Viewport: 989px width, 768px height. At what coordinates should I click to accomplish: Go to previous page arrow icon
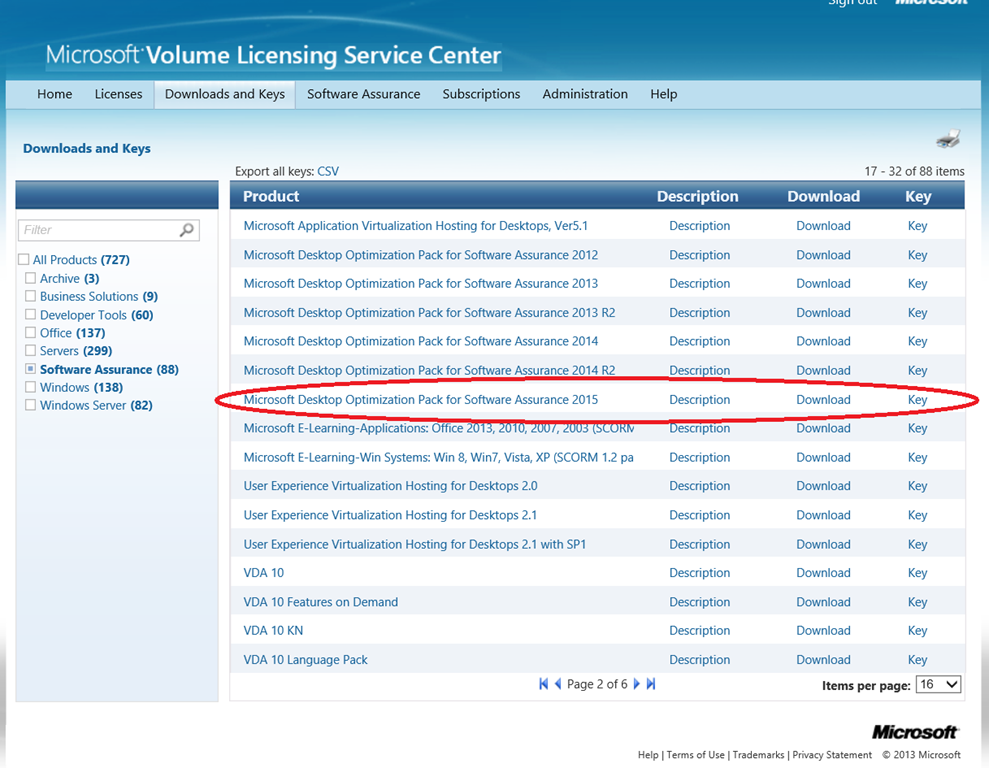[x=558, y=684]
